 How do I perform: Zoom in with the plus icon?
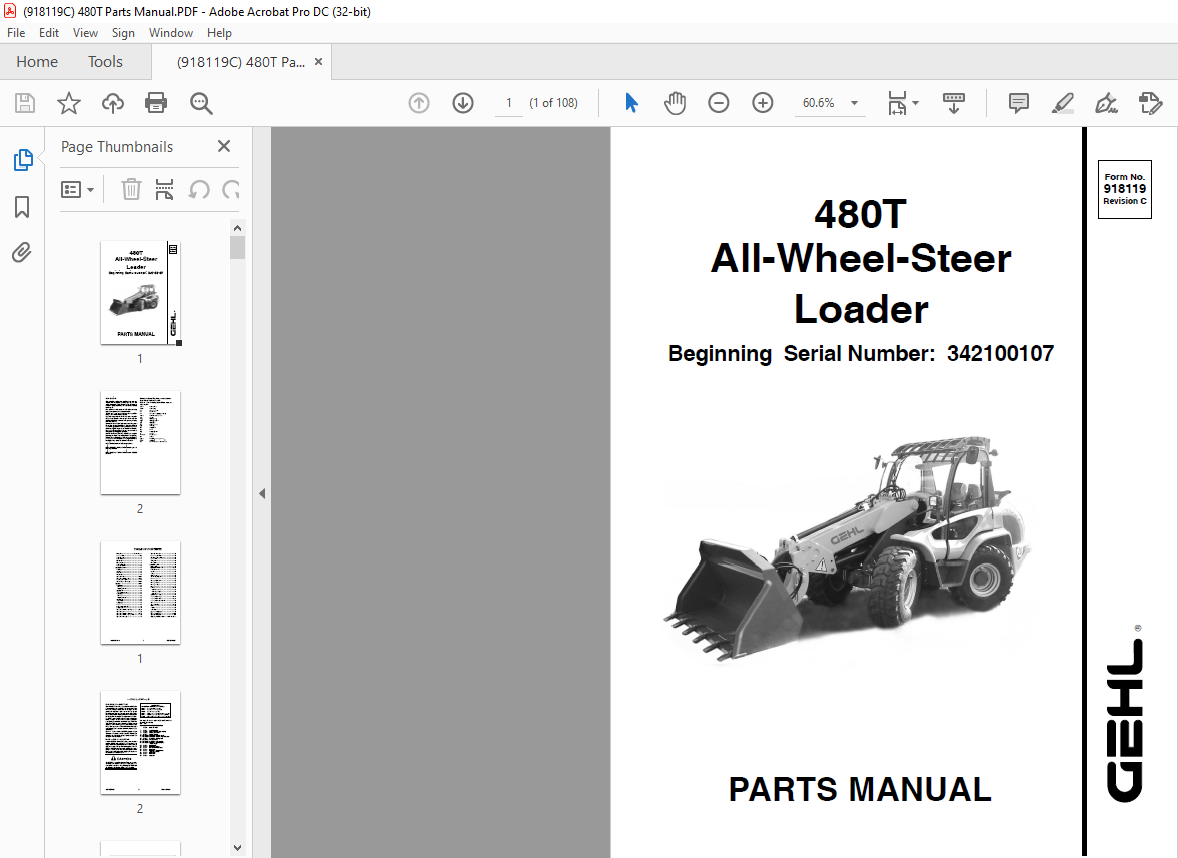tap(763, 103)
